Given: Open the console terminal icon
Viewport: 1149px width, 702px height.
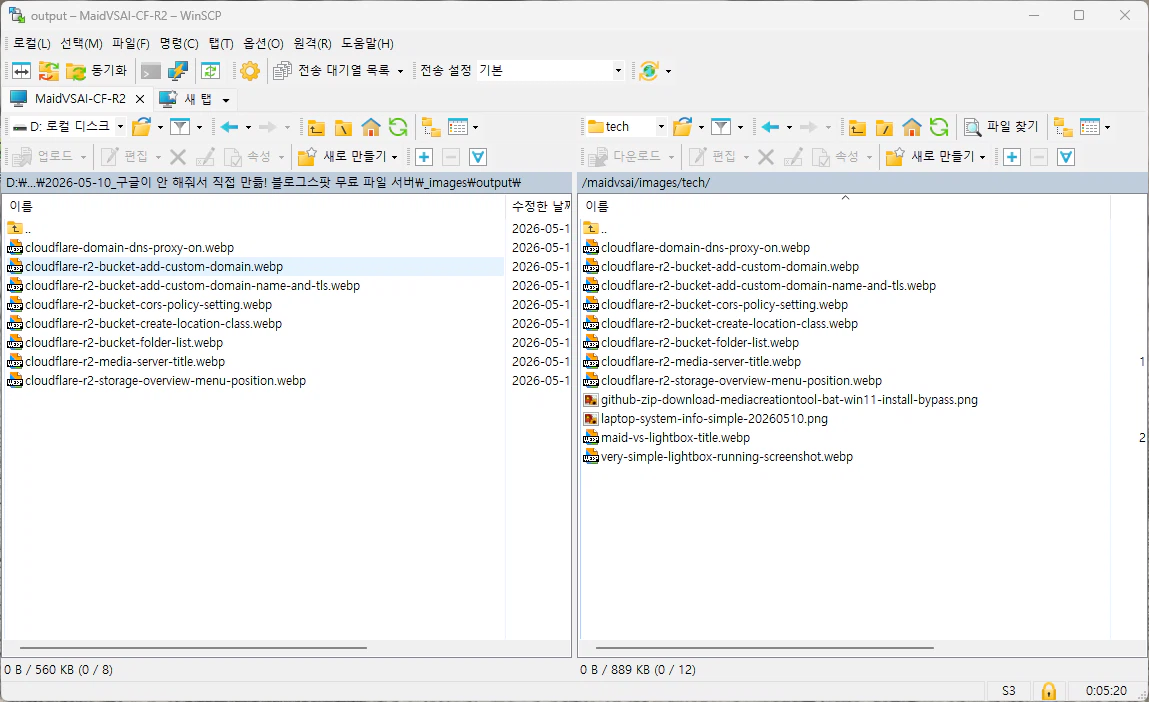Looking at the screenshot, I should (151, 71).
